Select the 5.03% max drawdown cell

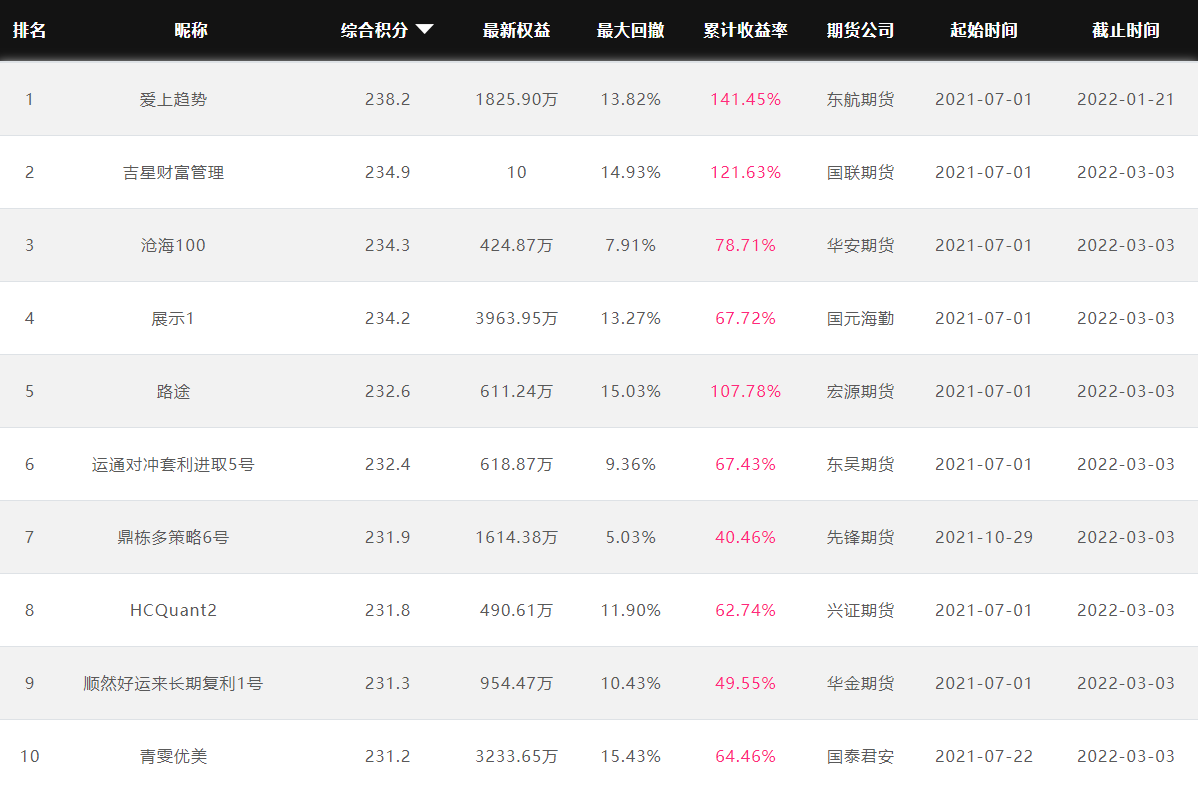(630, 537)
